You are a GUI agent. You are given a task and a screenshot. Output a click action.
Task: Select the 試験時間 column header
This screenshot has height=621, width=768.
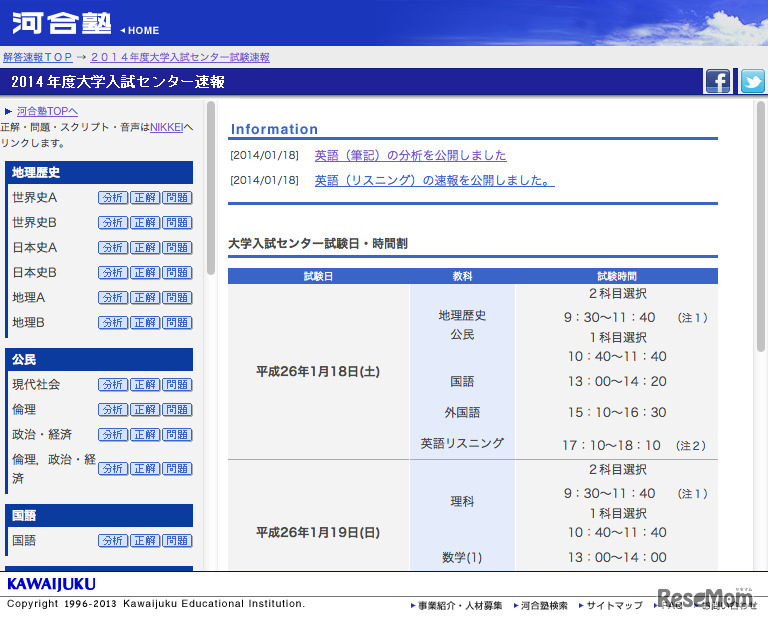[617, 276]
